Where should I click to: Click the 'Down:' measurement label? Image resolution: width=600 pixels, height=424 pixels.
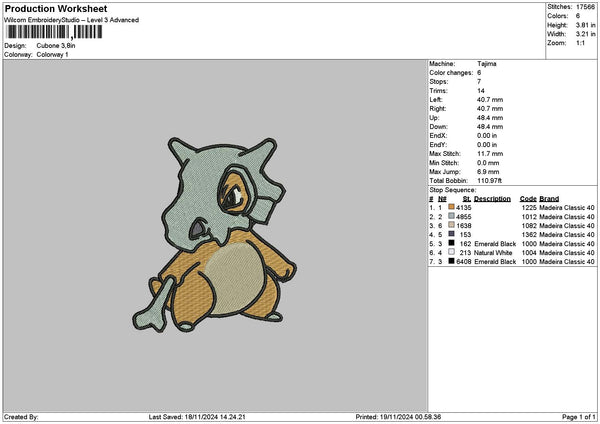[438, 127]
